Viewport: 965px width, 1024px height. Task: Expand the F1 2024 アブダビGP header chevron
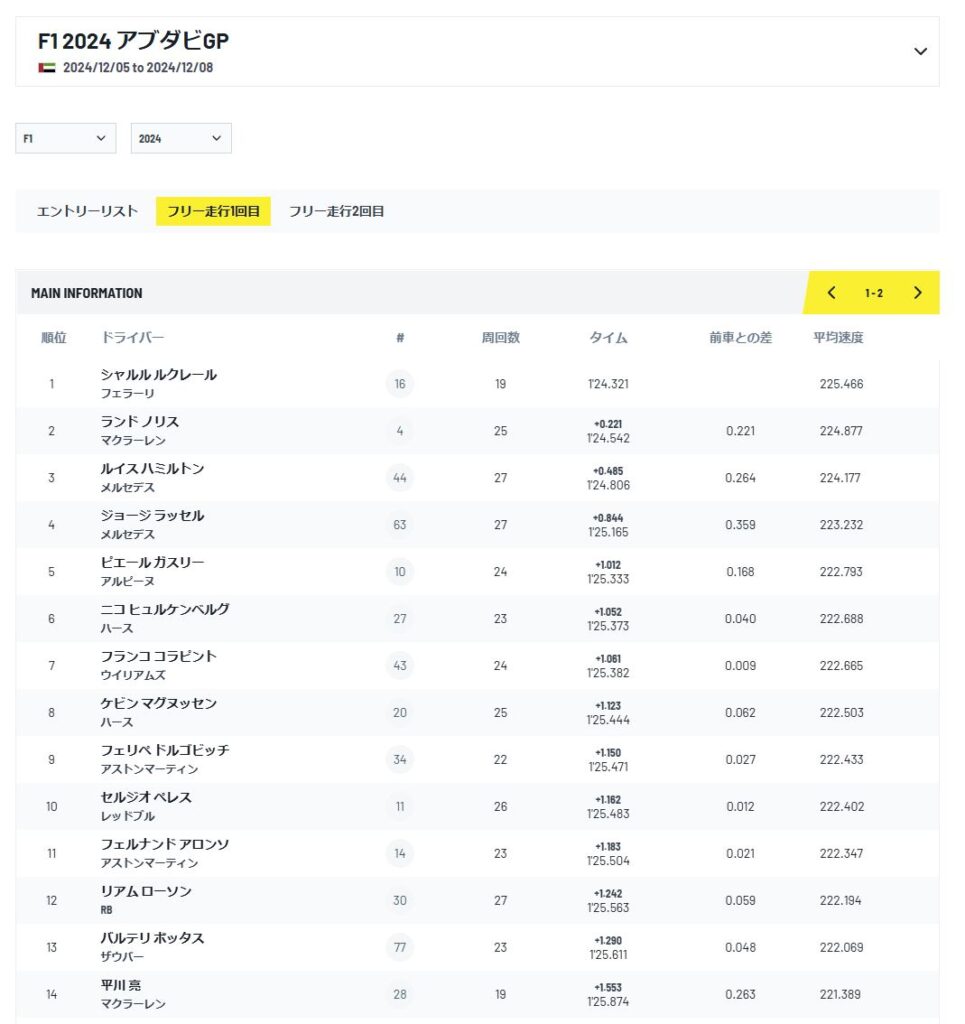pyautogui.click(x=920, y=51)
